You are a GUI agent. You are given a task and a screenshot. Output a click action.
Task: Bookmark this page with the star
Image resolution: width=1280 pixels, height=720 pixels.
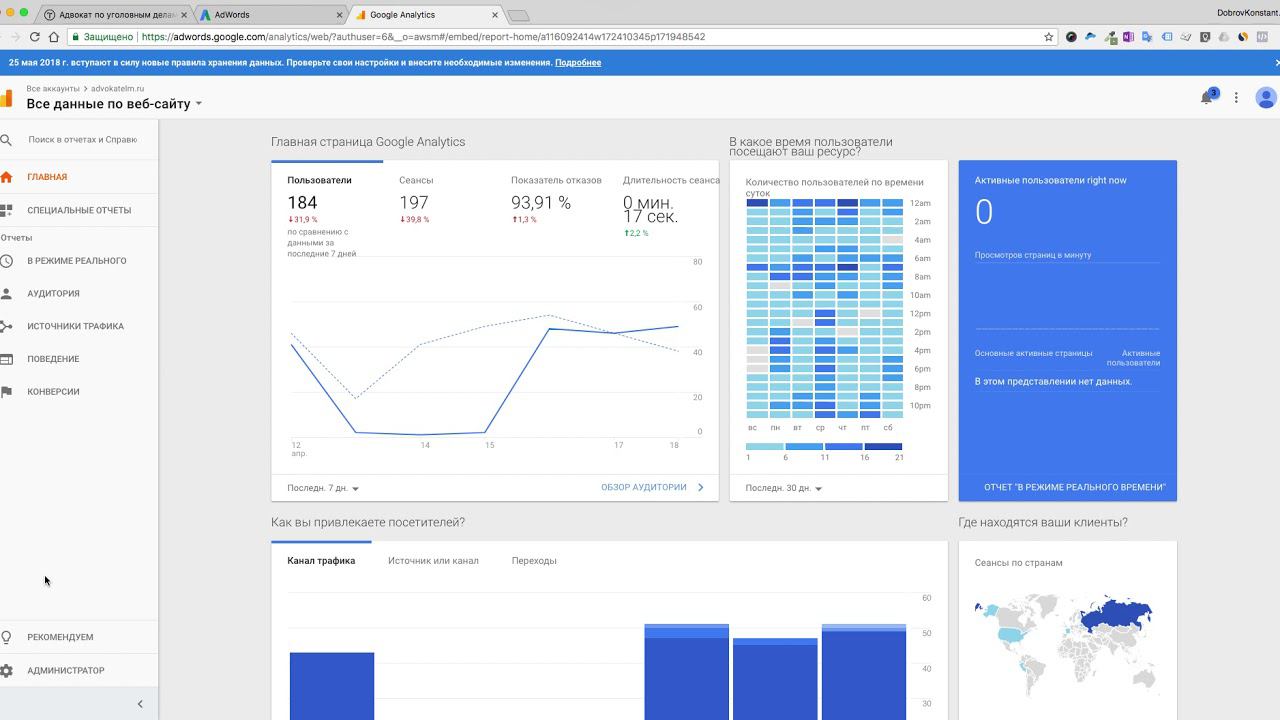coord(1049,37)
